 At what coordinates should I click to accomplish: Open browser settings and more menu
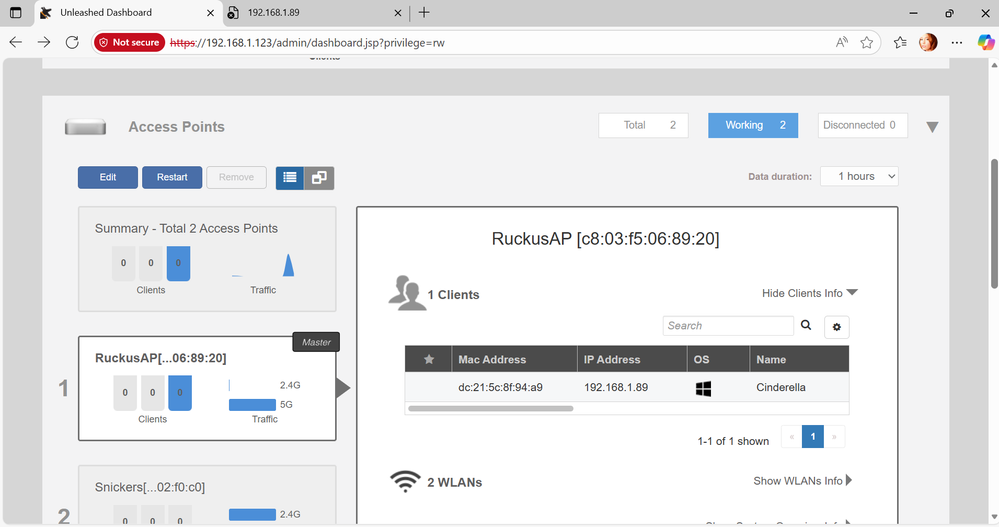[x=957, y=43]
